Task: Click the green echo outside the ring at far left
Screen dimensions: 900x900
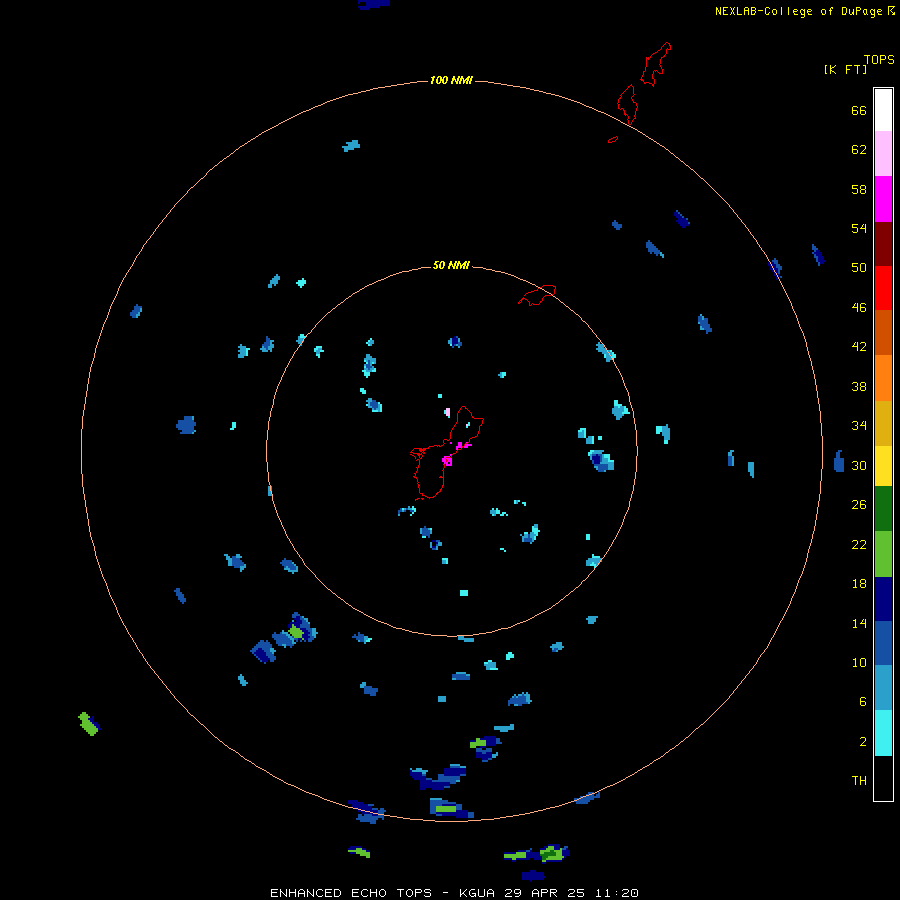Action: click(x=88, y=723)
